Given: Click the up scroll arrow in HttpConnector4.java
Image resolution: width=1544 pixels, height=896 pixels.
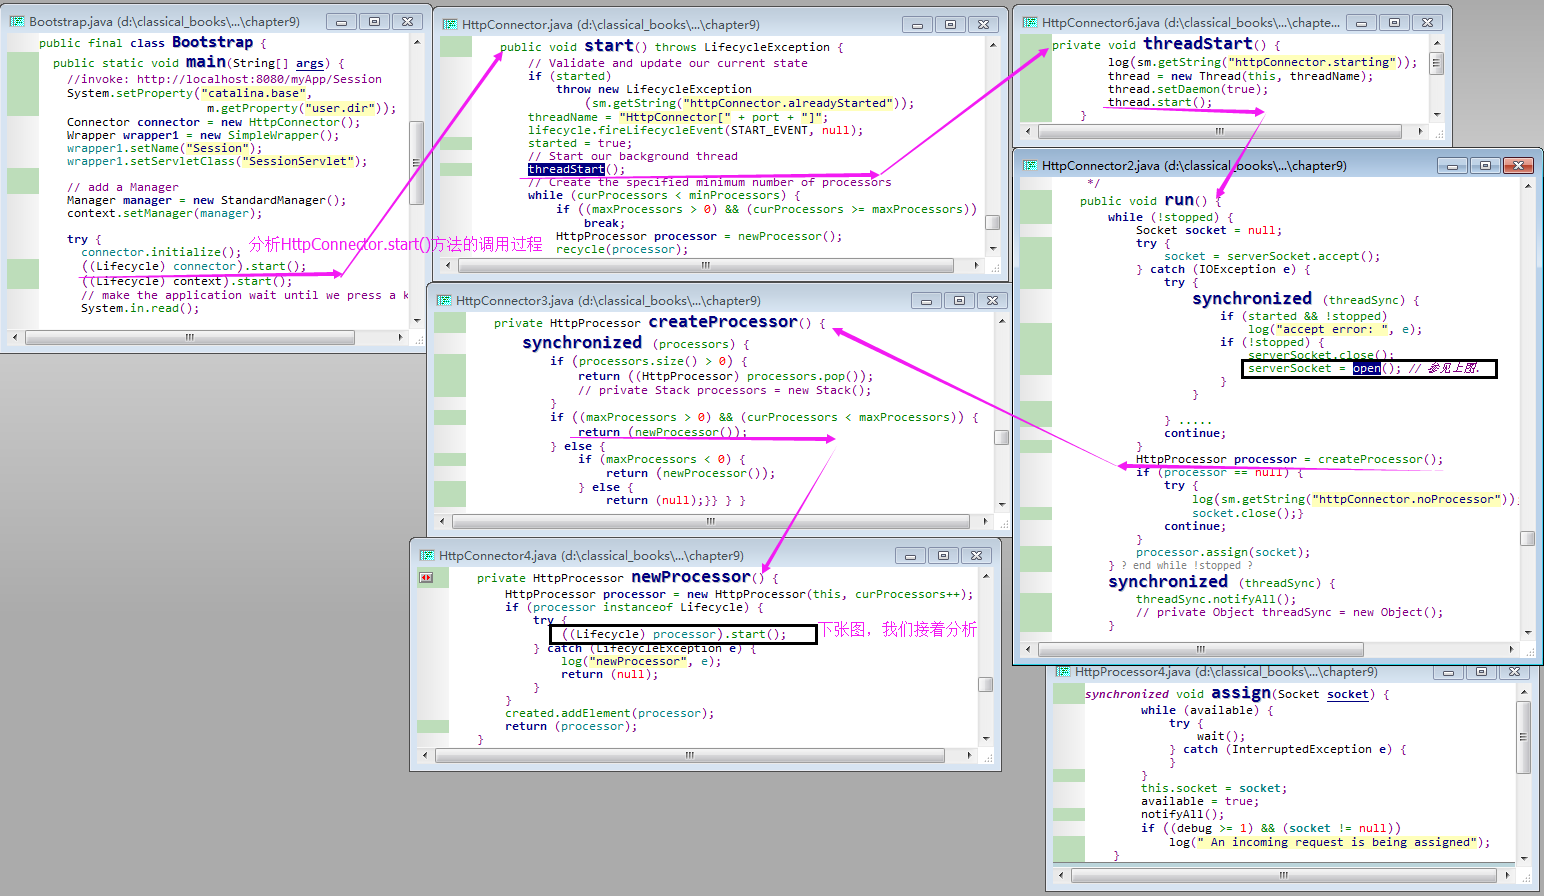Looking at the screenshot, I should coord(985,576).
